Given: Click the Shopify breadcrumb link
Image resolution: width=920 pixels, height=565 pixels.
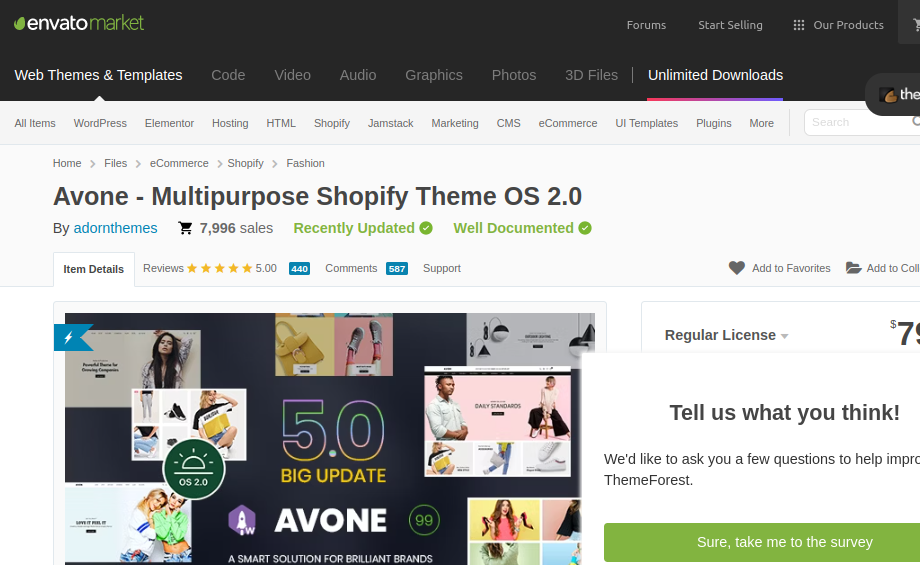Looking at the screenshot, I should click(x=245, y=163).
